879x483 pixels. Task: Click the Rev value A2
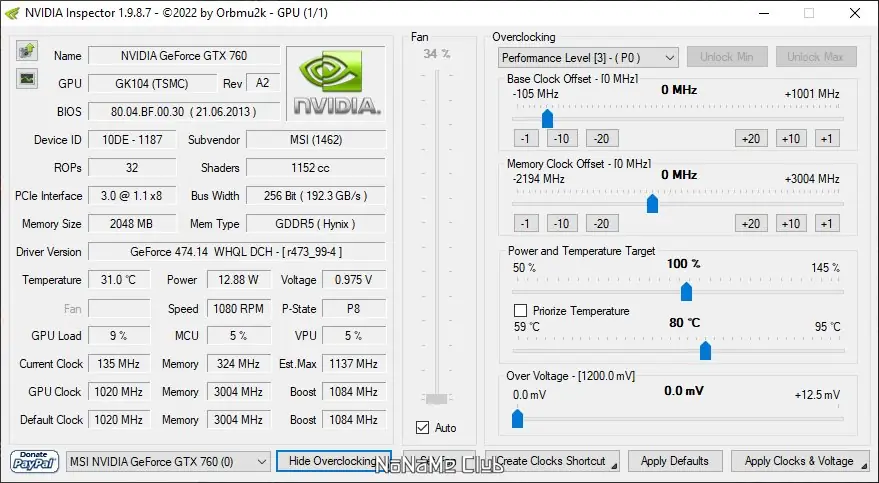[263, 83]
